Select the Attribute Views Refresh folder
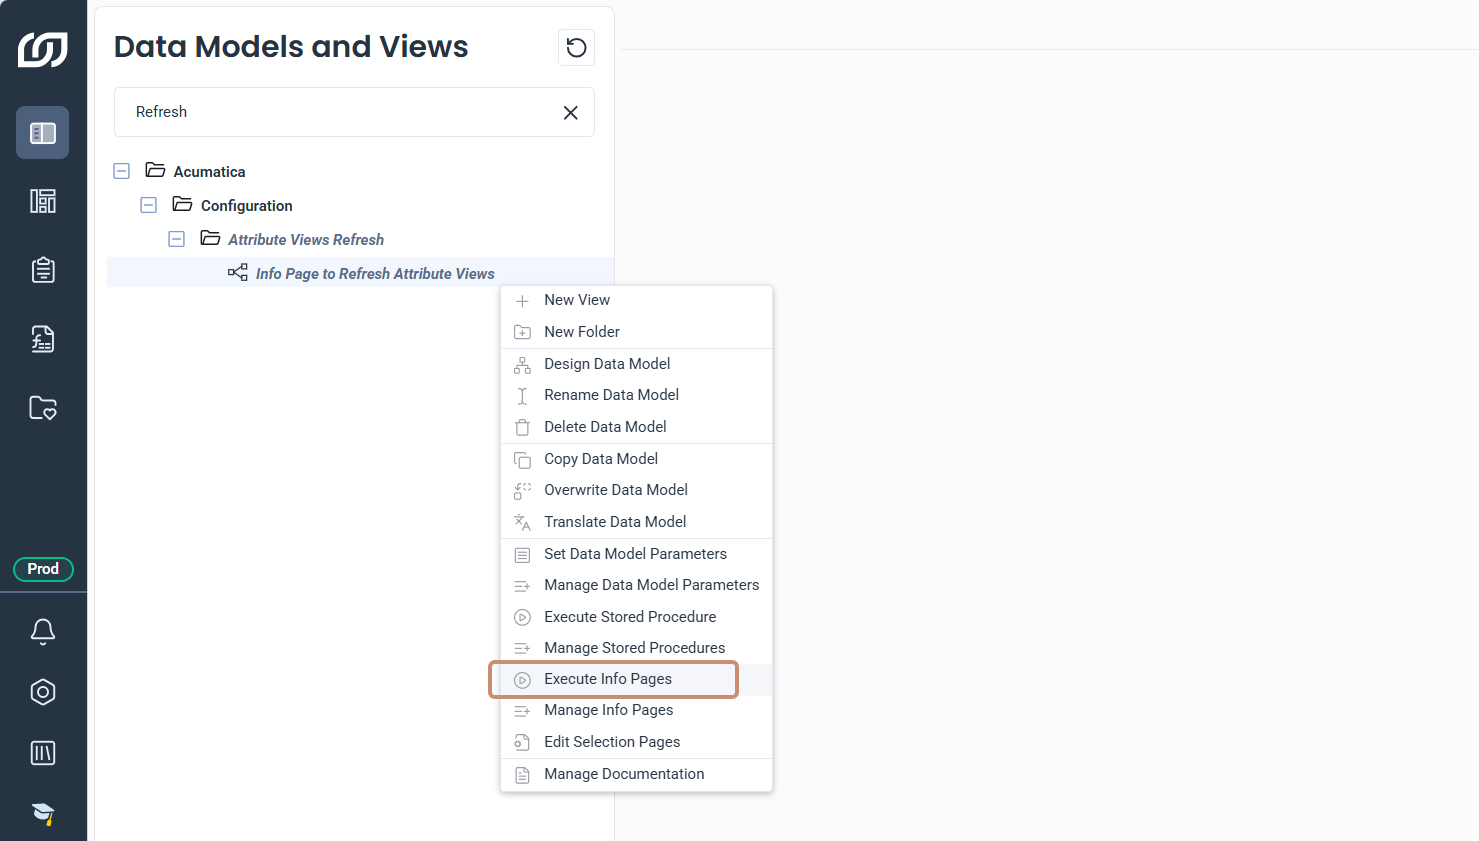The height and width of the screenshot is (841, 1479). [306, 240]
